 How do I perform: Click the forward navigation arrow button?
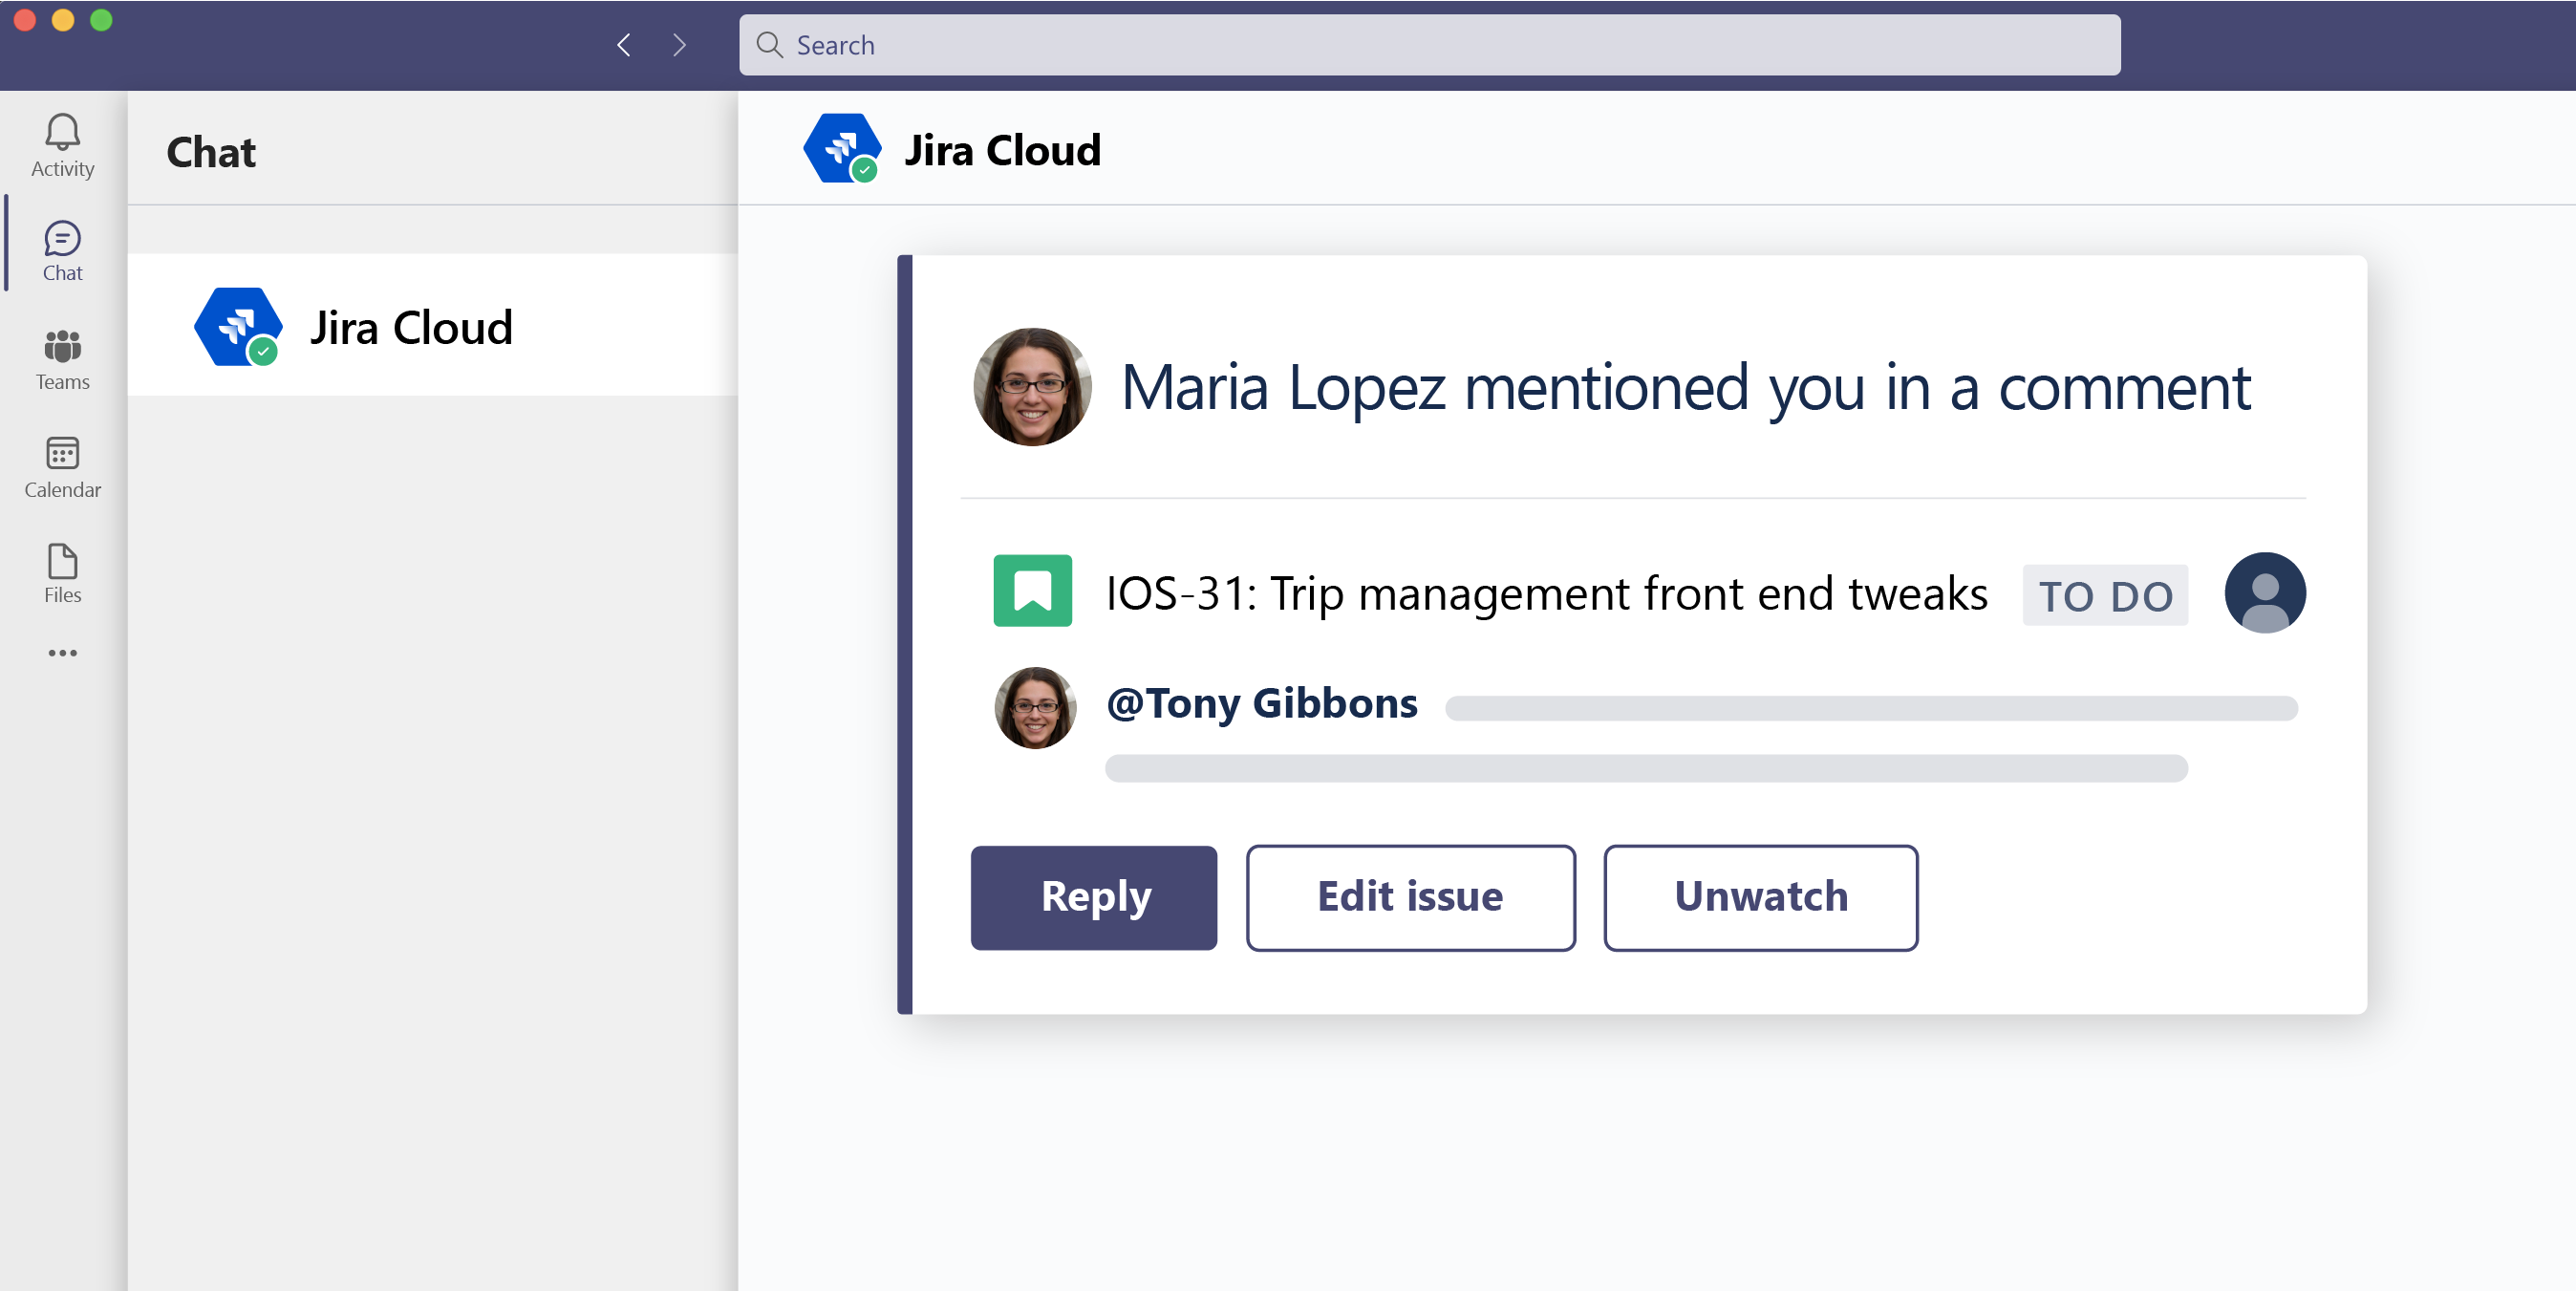681,45
